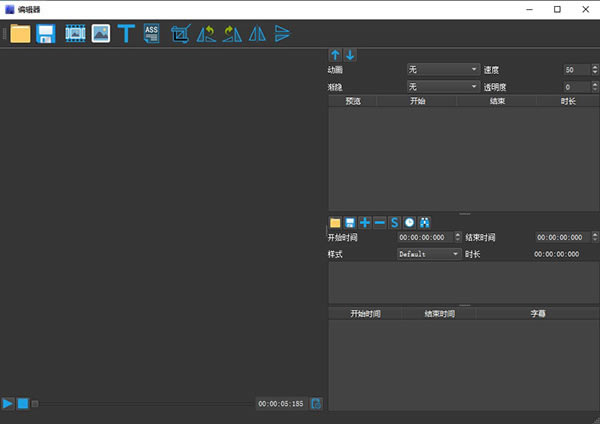Open the 渐隐 dropdown
Image resolution: width=600 pixels, height=424 pixels.
click(444, 87)
